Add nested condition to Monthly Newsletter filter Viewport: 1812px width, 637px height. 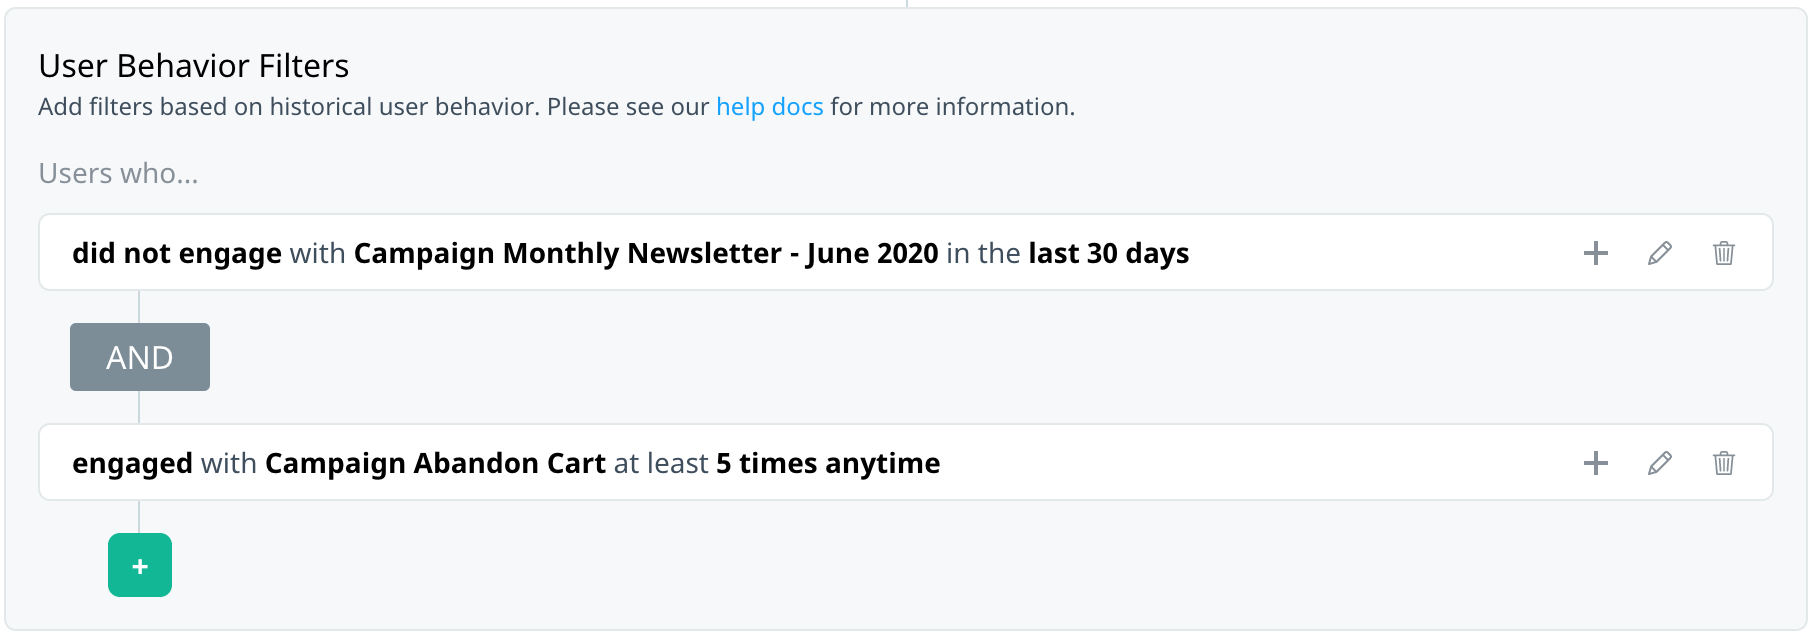(x=1596, y=253)
